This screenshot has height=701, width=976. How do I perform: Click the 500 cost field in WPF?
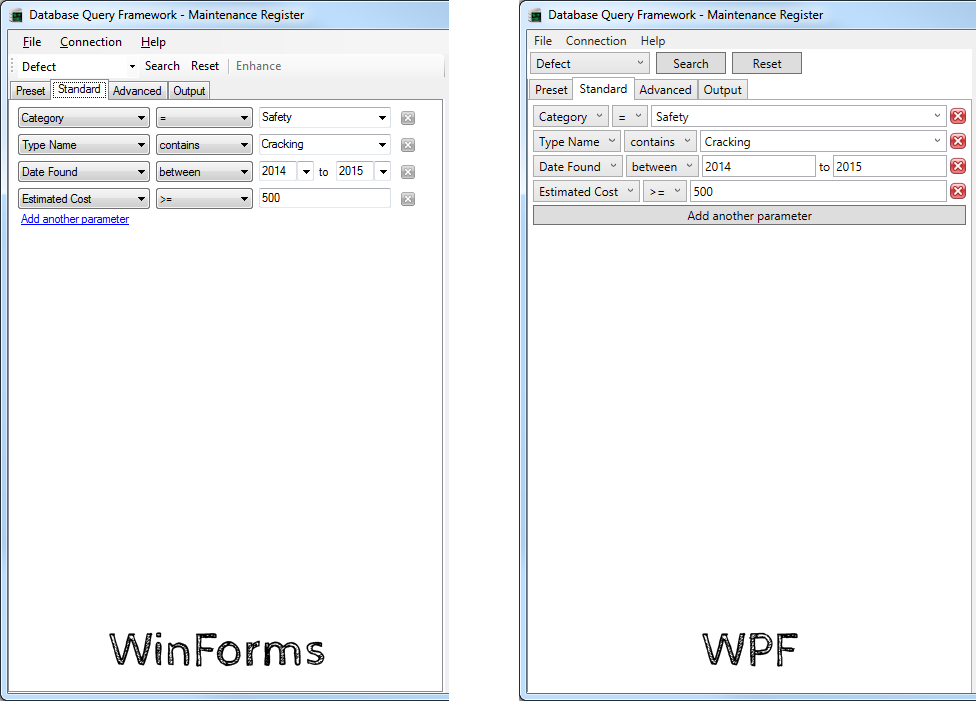818,191
